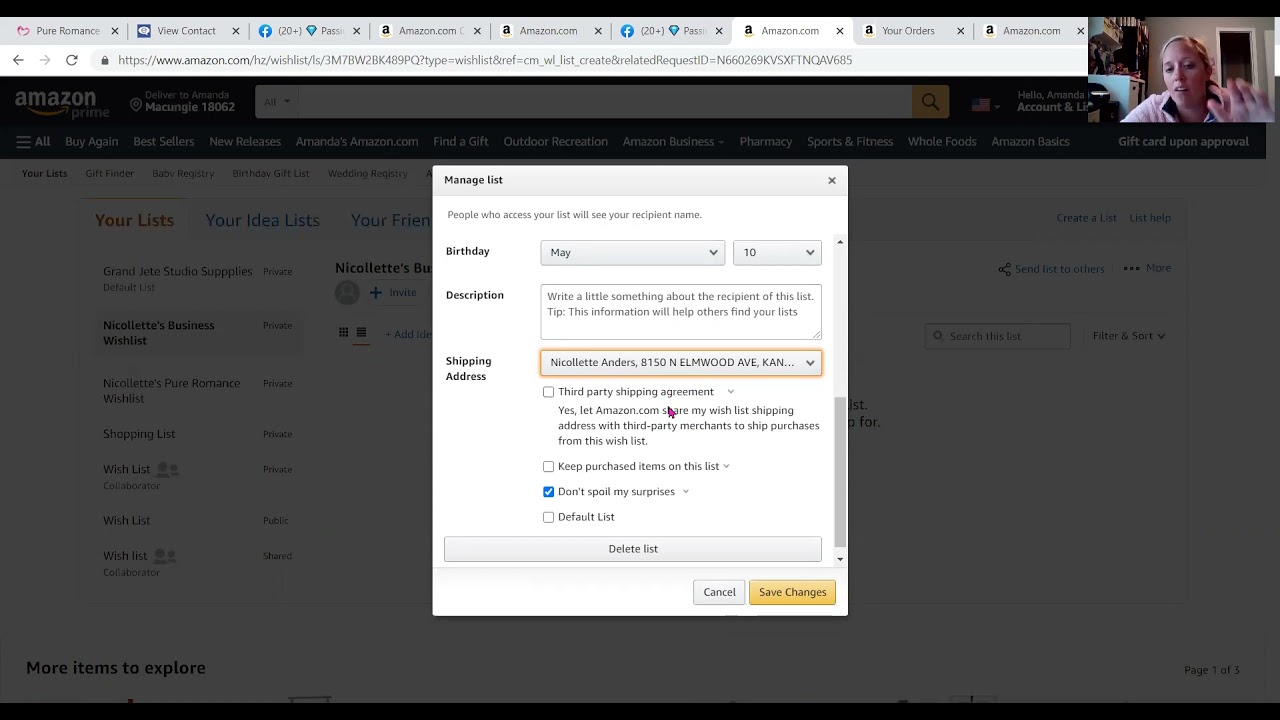Close the View Contact browser tab

coord(236,31)
